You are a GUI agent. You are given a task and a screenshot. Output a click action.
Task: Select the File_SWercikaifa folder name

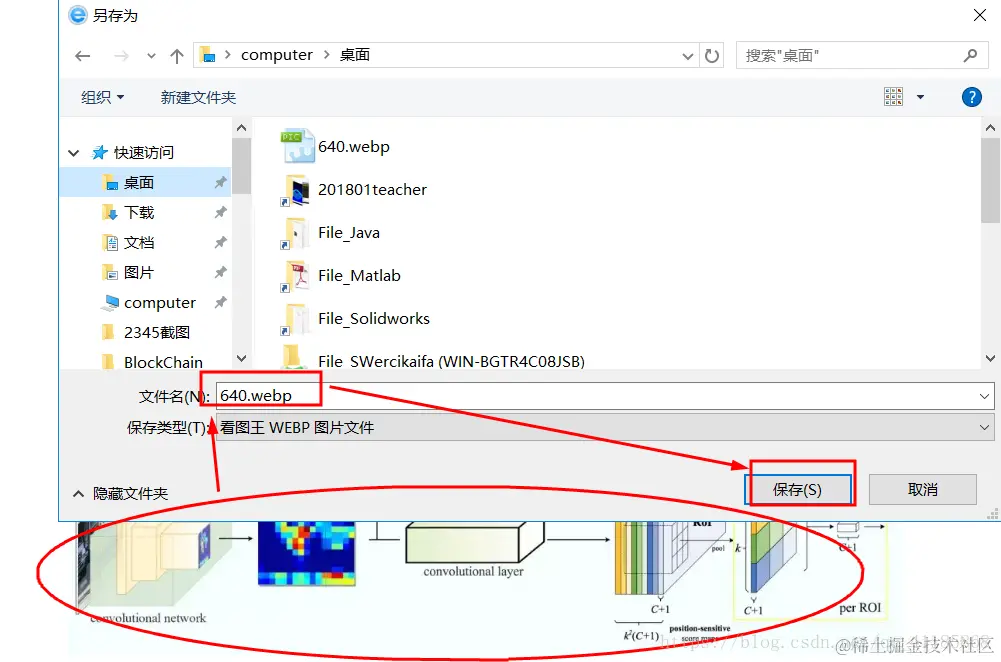pyautogui.click(x=451, y=361)
